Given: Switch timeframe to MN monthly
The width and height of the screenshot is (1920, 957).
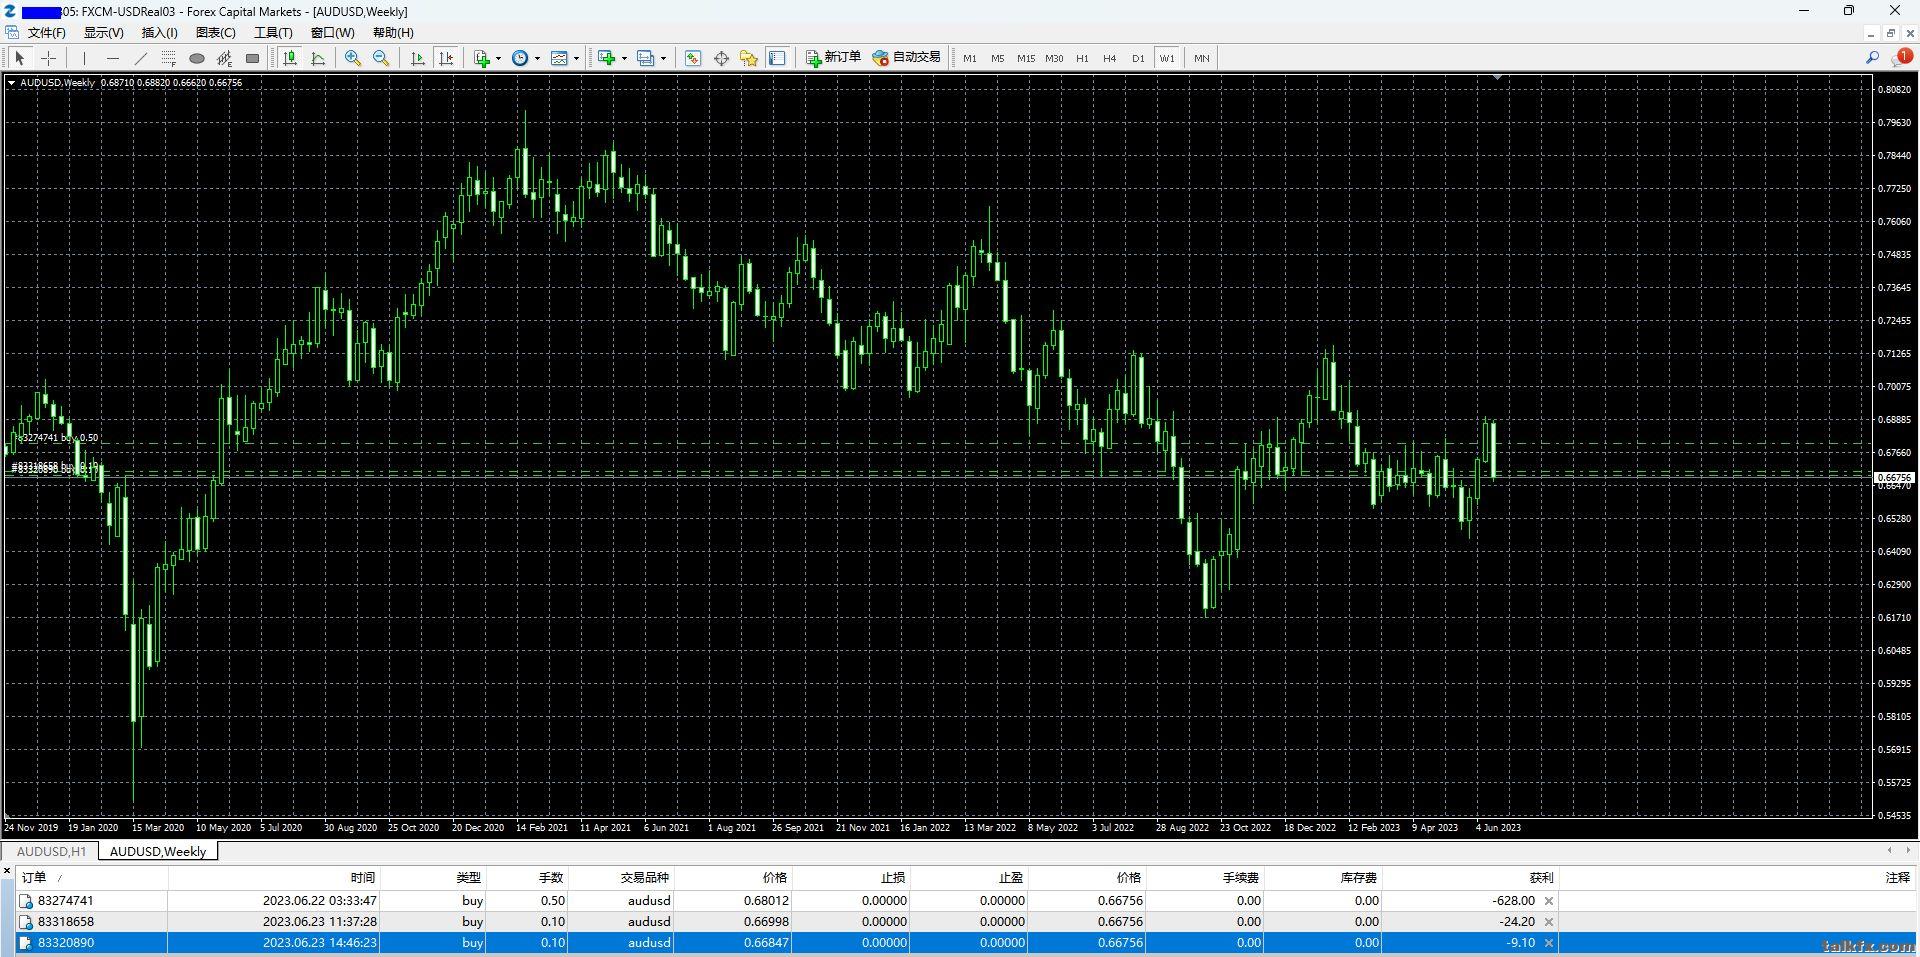Looking at the screenshot, I should pos(1201,58).
